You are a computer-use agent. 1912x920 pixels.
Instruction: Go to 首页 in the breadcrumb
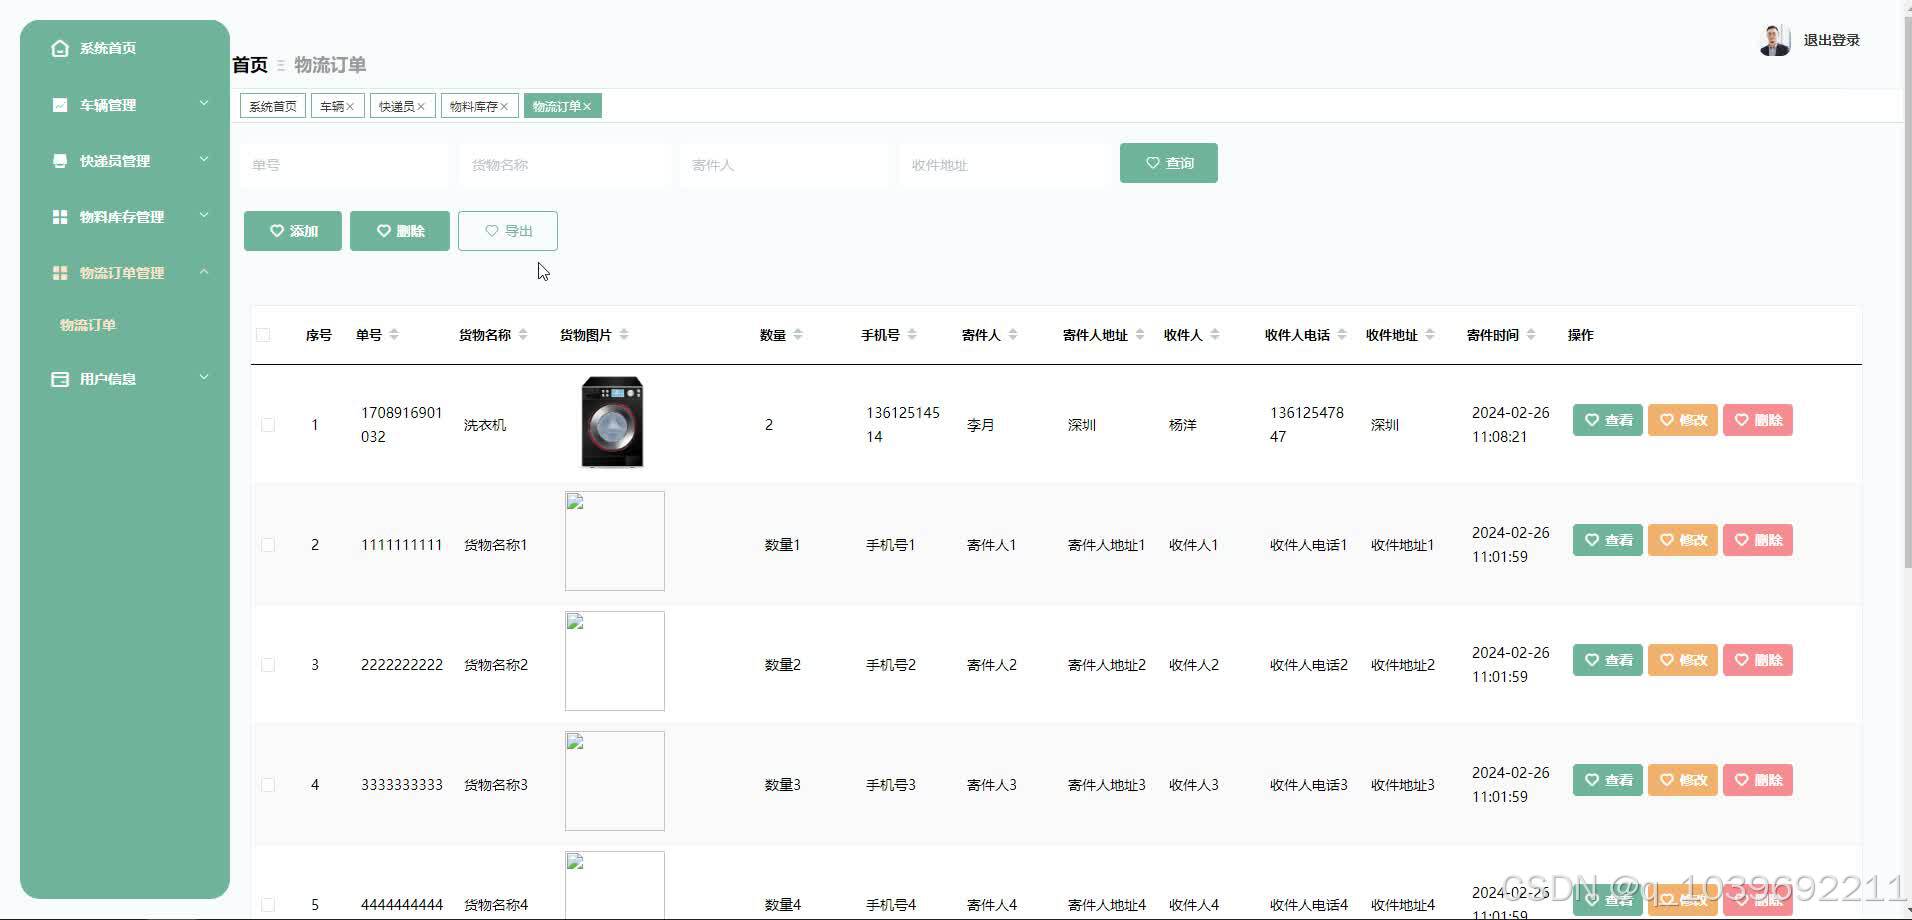point(250,65)
